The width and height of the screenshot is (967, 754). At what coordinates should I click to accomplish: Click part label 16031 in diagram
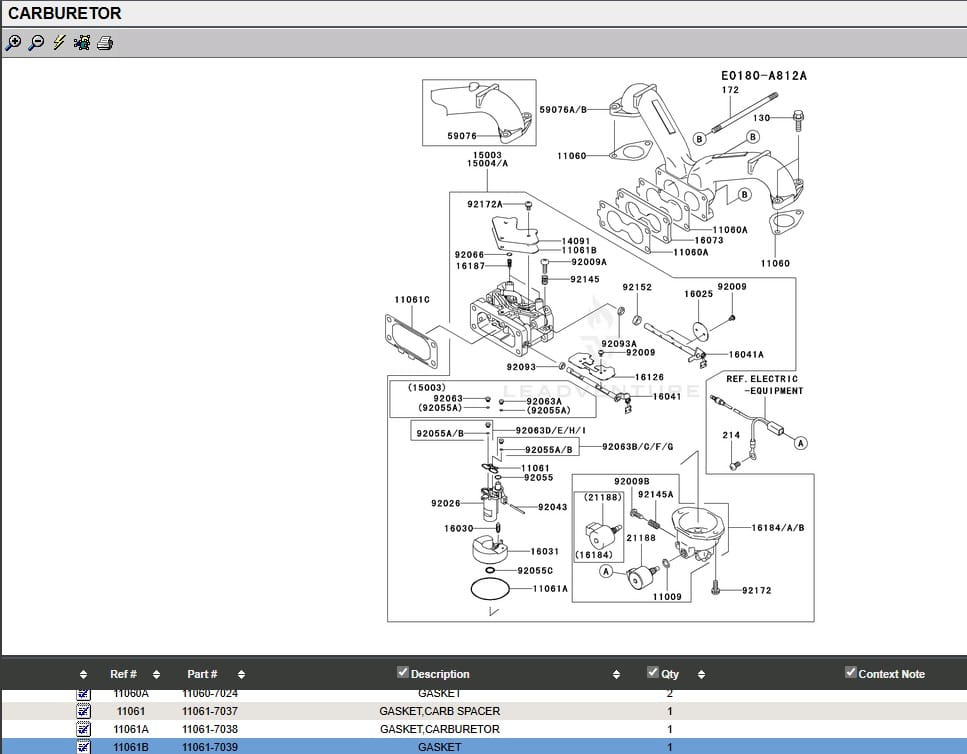544,551
